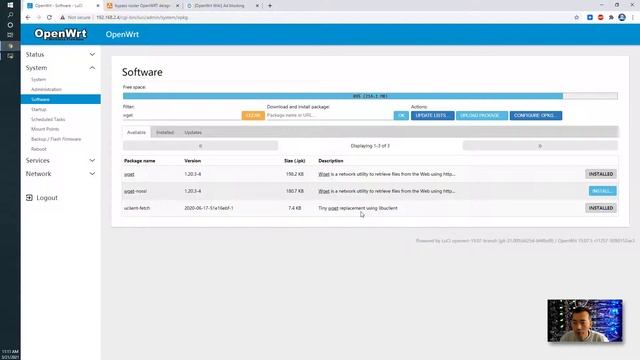Click the OpenWrt hostname link in header
Screen dimensions: 640x360
click(122, 34)
